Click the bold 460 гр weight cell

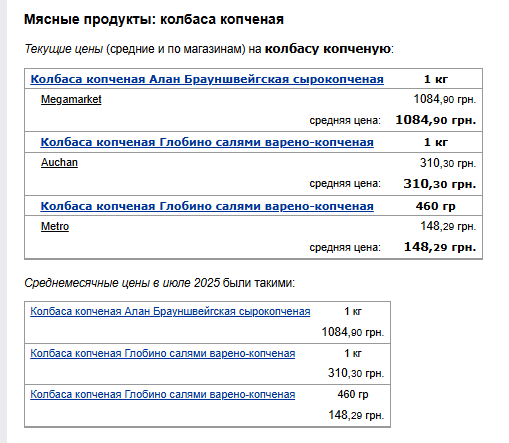(x=436, y=206)
